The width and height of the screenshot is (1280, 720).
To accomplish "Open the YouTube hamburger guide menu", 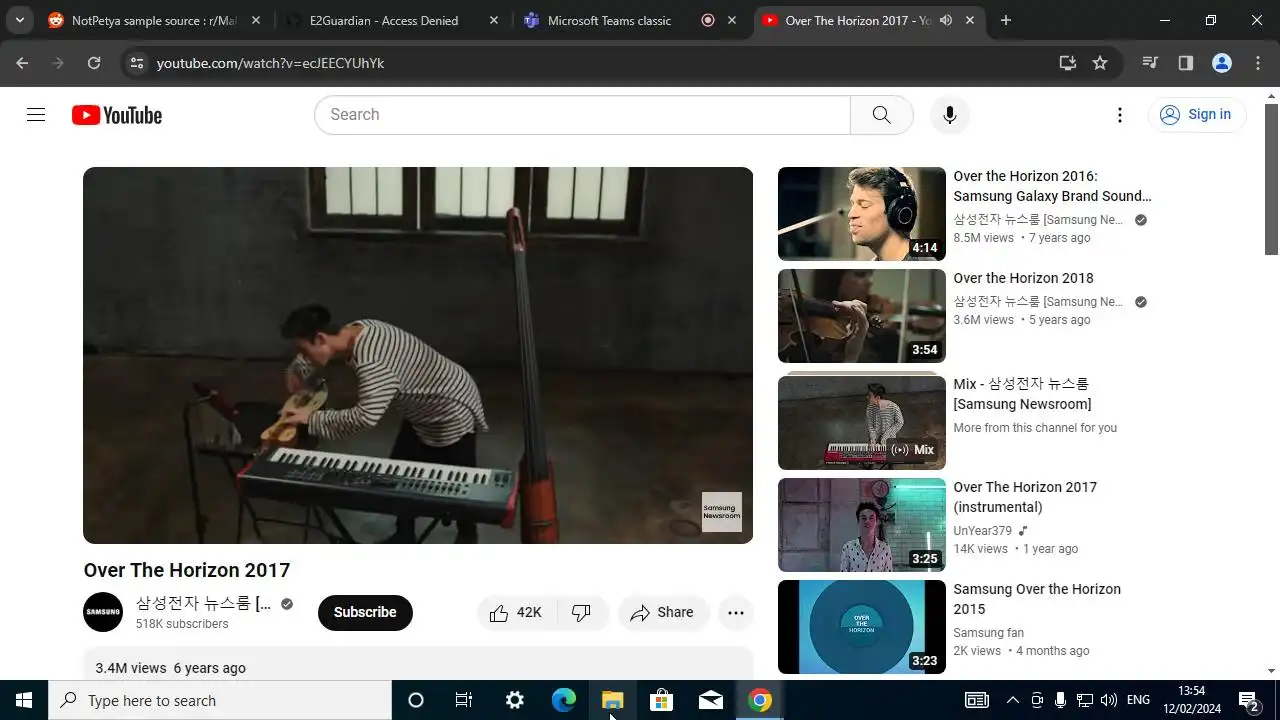I will click(36, 115).
